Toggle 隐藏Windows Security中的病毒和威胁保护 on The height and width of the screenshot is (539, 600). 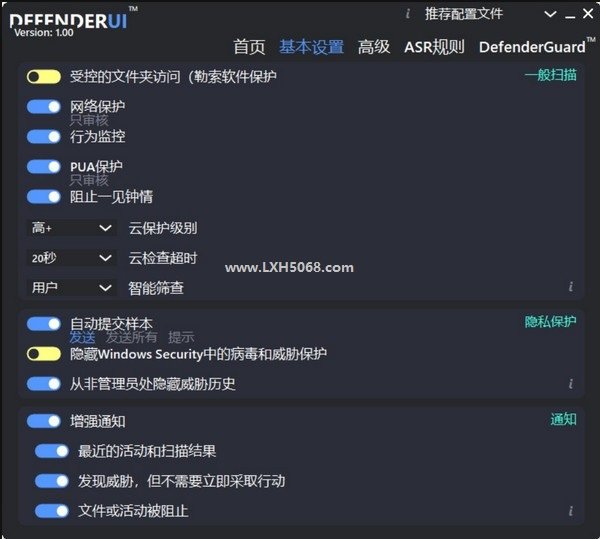(x=44, y=353)
